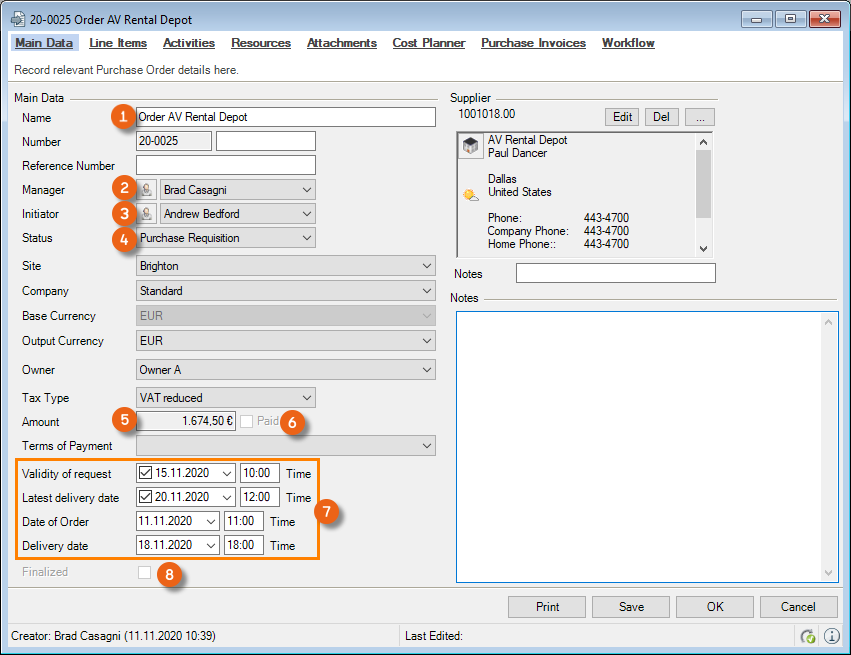Click the weather sun icon near Dallas
Viewport: 851px width, 655px height.
[x=471, y=195]
